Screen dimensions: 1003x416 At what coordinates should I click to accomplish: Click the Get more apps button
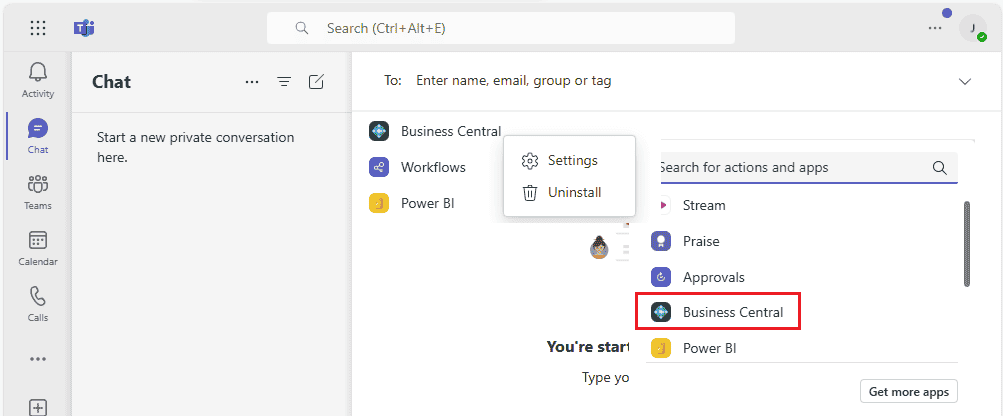point(908,391)
